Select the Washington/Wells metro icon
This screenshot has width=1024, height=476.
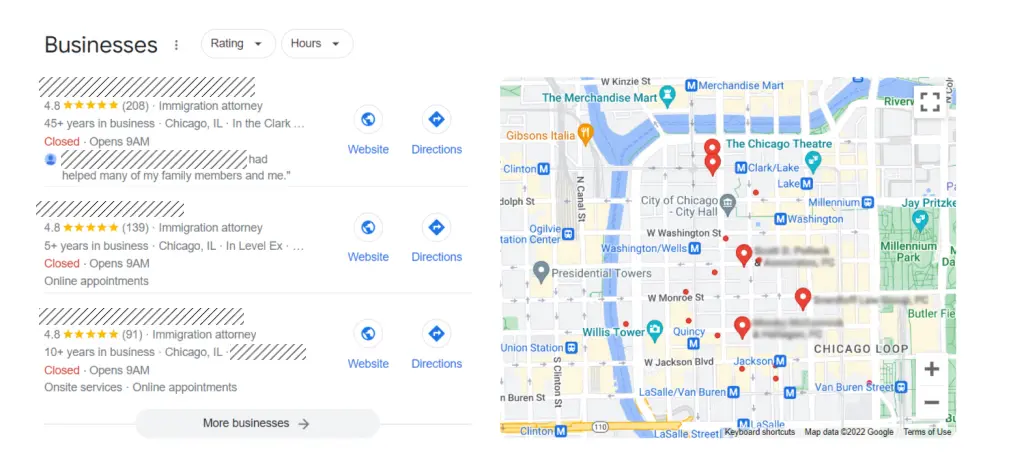(695, 248)
